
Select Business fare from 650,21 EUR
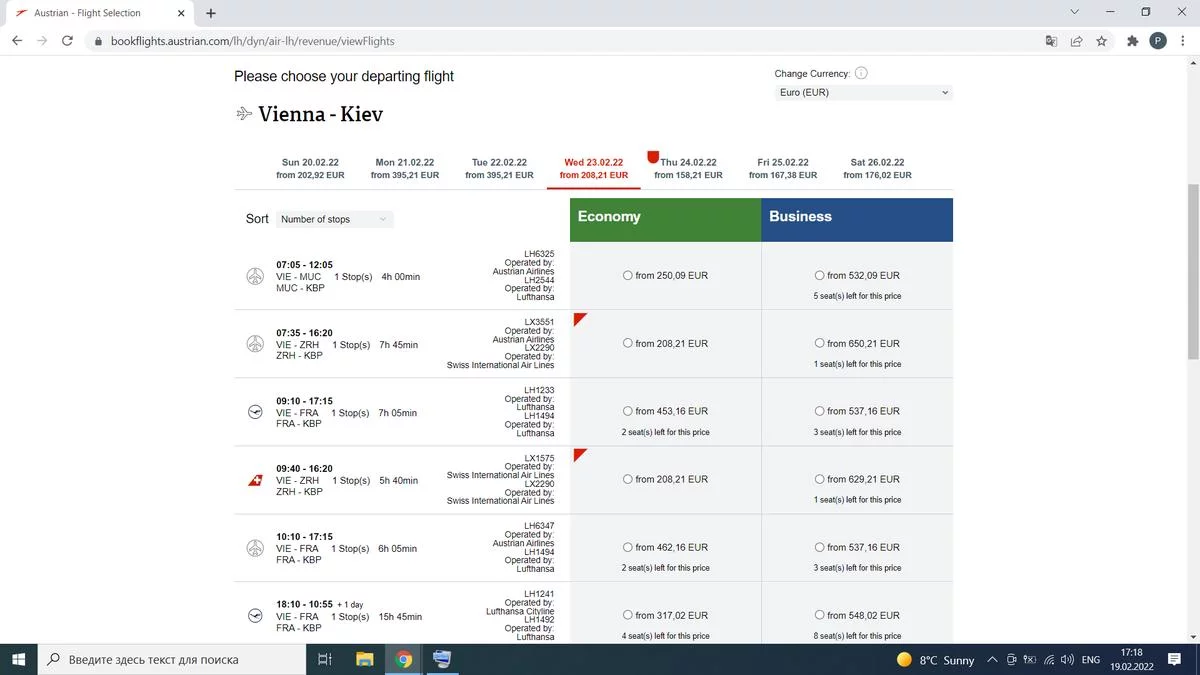point(819,343)
